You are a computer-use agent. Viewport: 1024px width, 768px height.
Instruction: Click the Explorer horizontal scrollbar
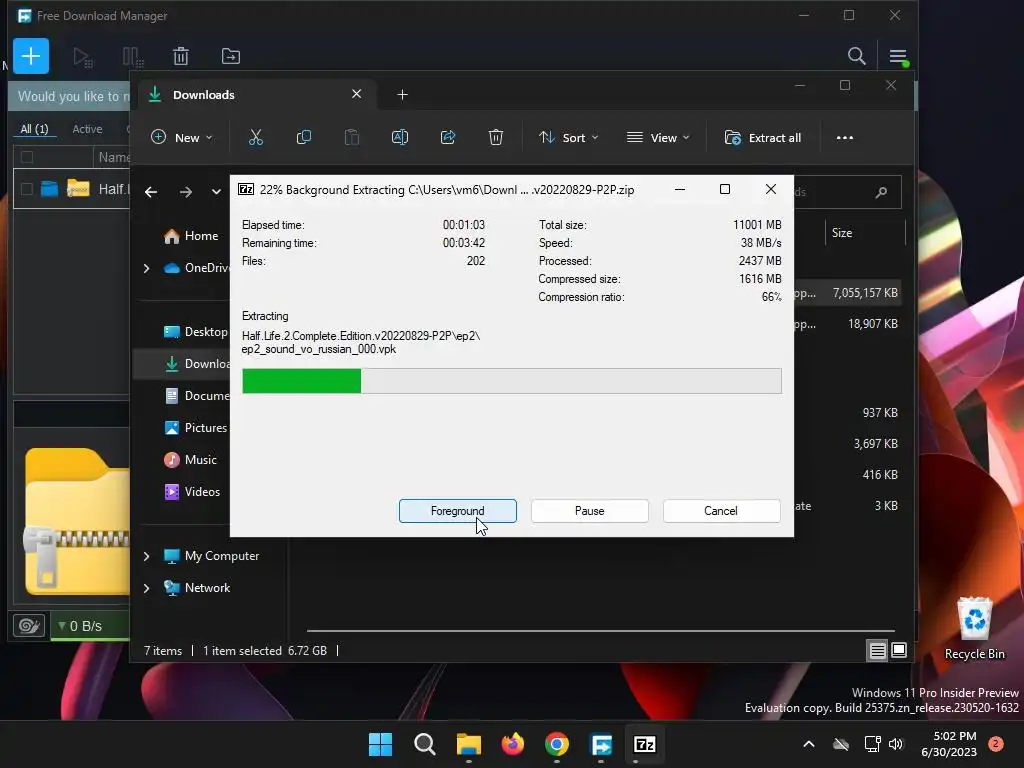(x=600, y=631)
